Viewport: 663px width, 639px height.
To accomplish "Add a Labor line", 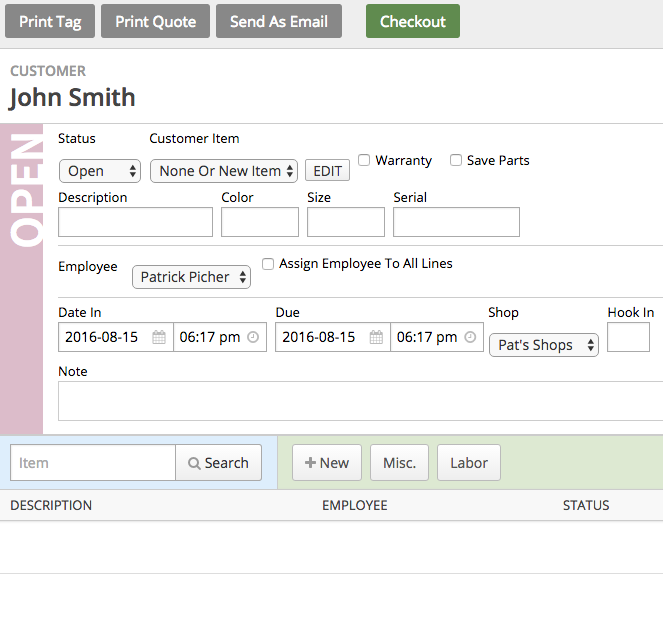I will (x=469, y=463).
